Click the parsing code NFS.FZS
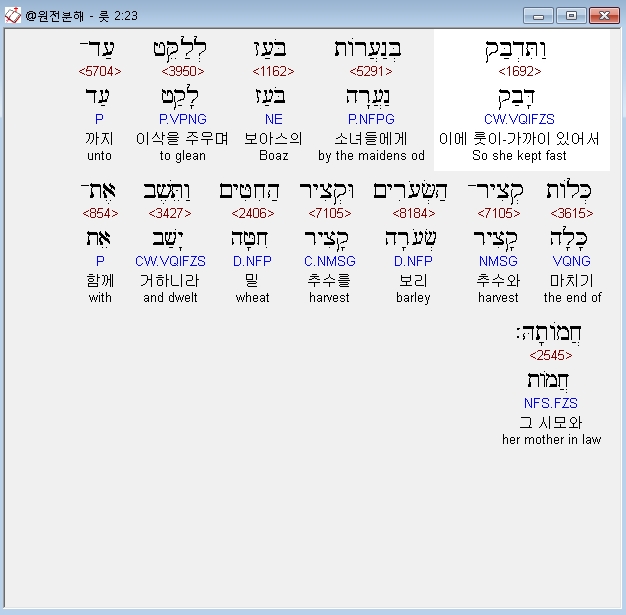Image resolution: width=626 pixels, height=615 pixels. (x=551, y=403)
